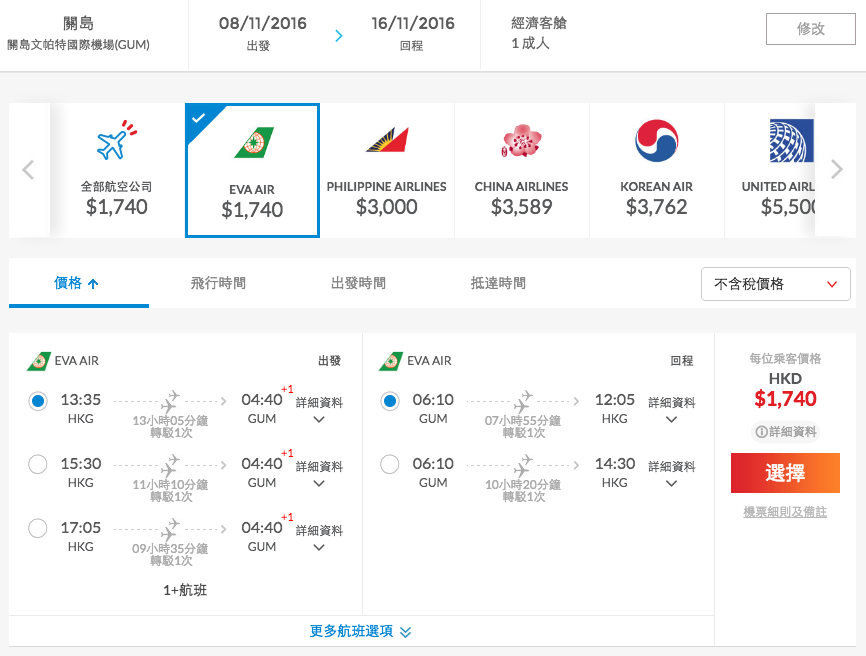Click the 全部航空公司 $1,740 card
This screenshot has width=866, height=656.
(x=117, y=171)
